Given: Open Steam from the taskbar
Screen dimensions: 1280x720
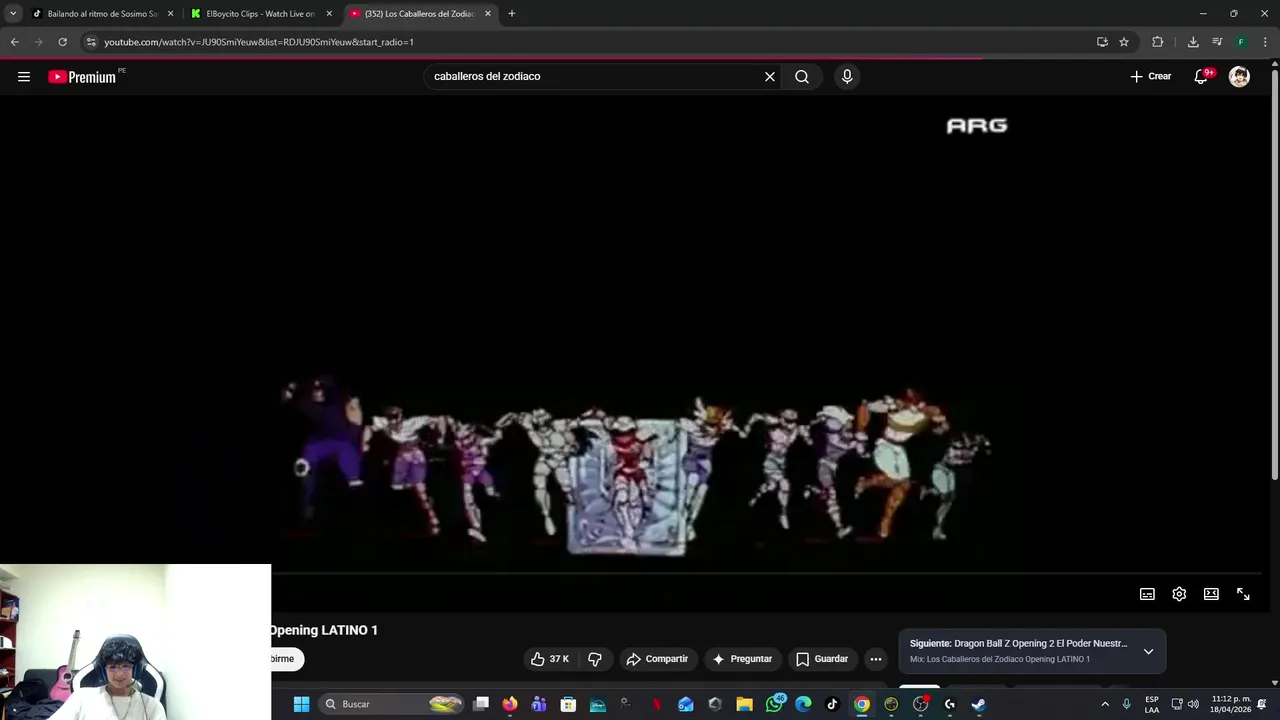Looking at the screenshot, I should (x=978, y=704).
